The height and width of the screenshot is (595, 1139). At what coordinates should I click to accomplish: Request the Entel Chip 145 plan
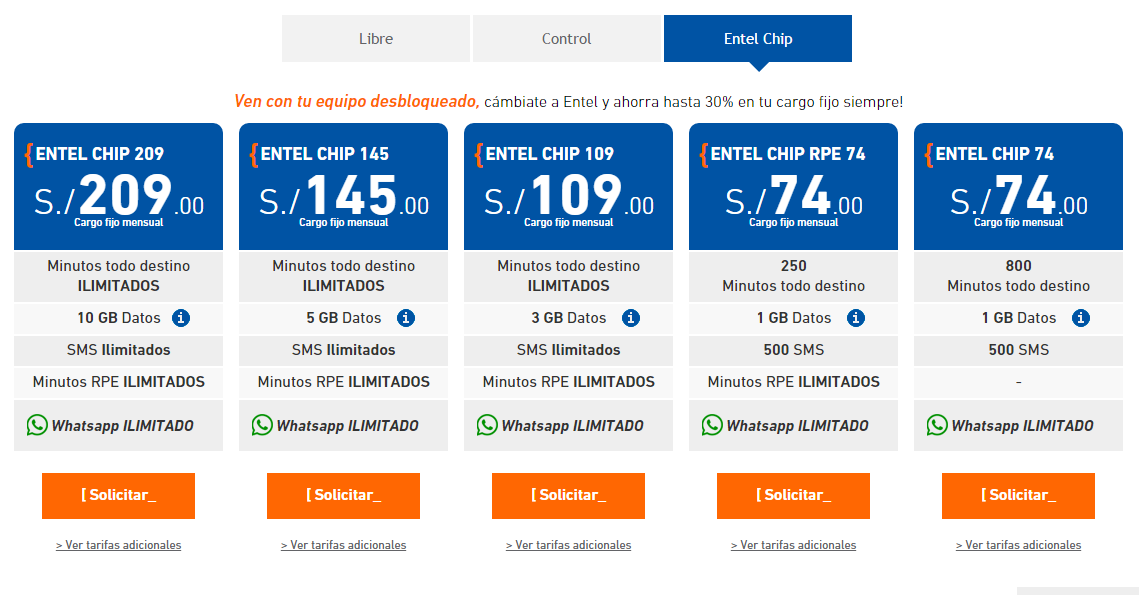coord(344,495)
